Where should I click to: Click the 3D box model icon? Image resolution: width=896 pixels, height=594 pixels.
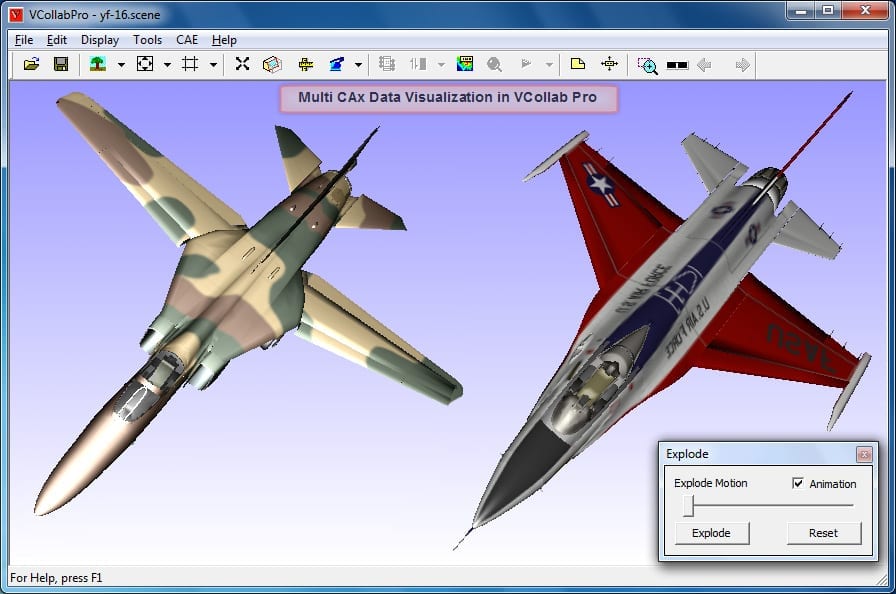[x=272, y=64]
